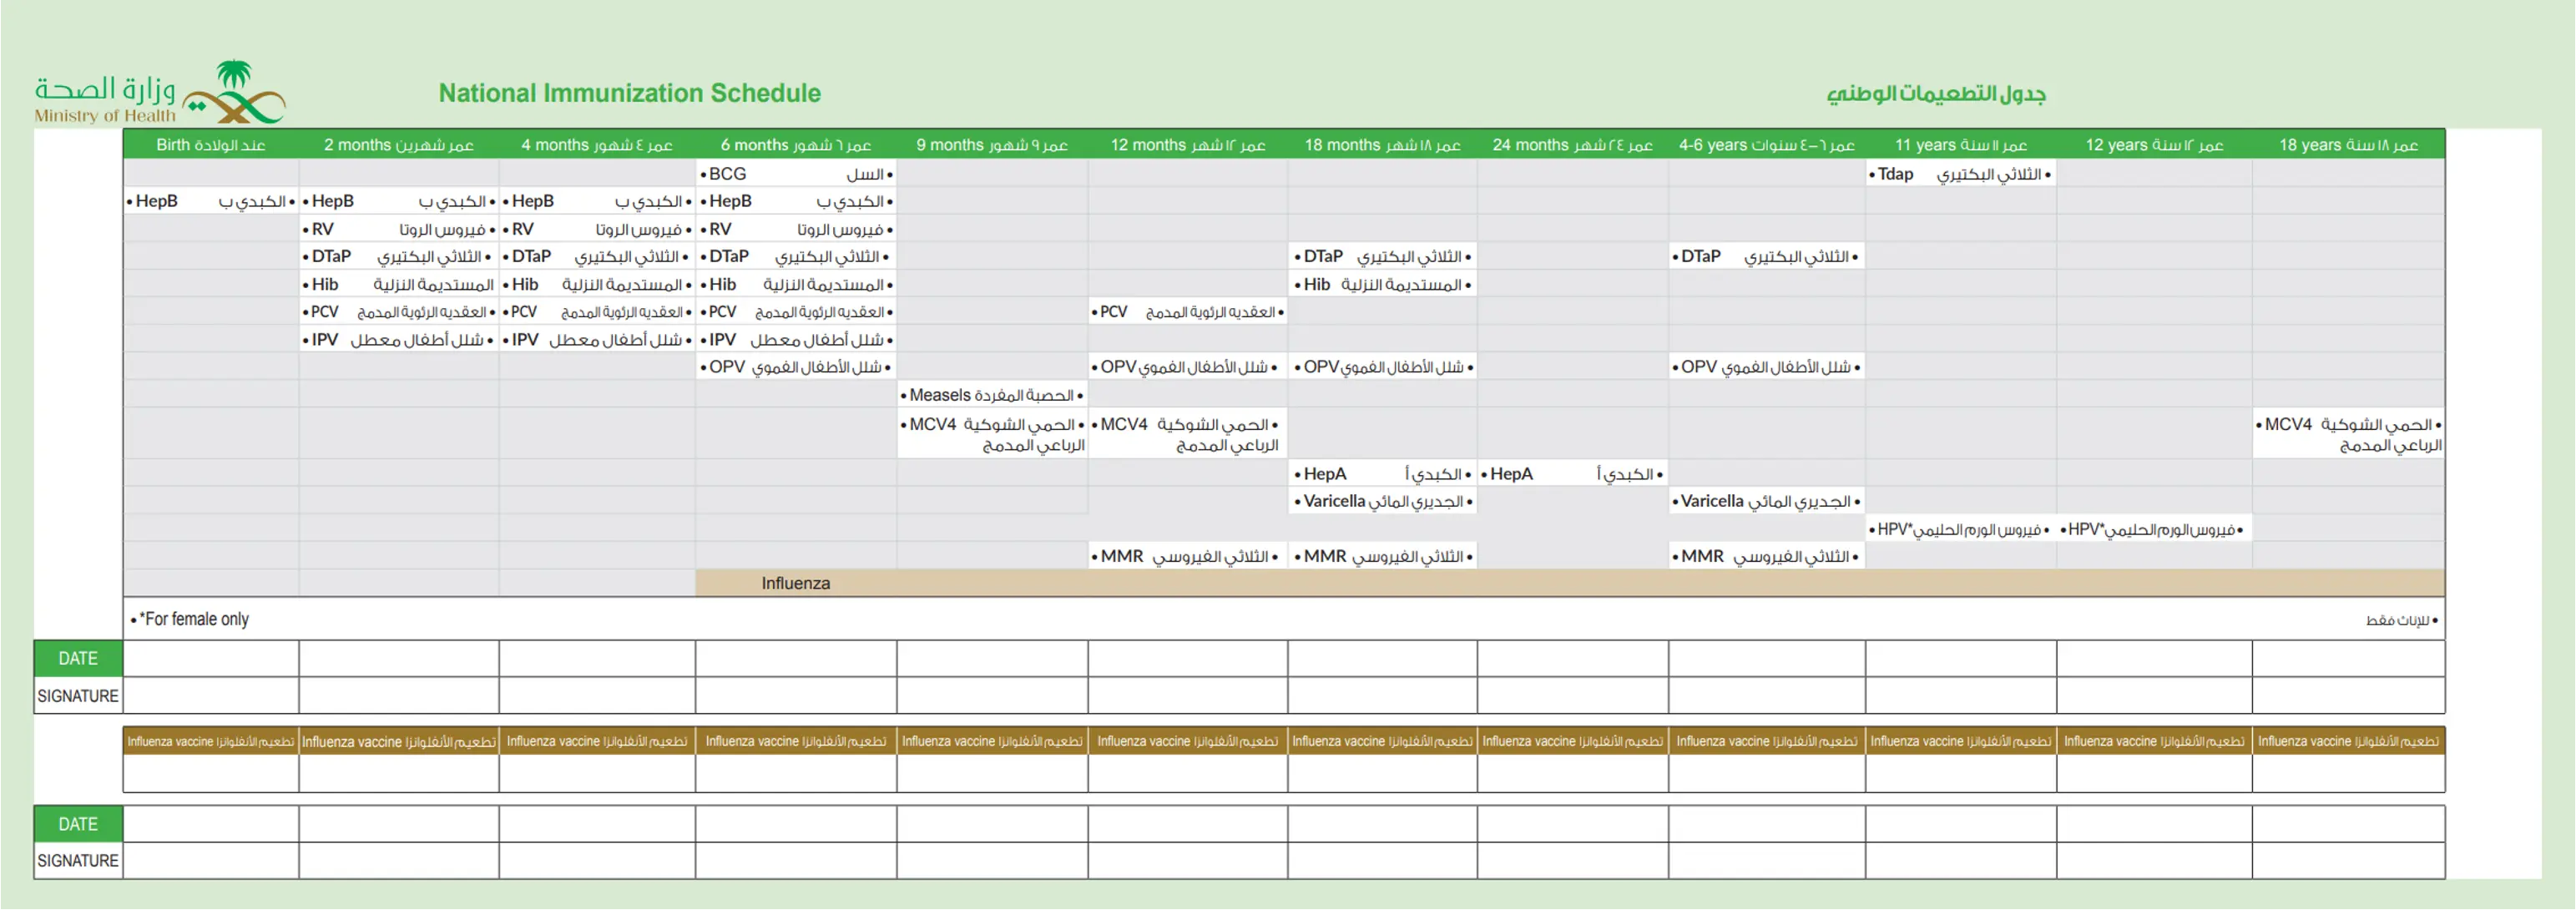This screenshot has width=2576, height=910.
Task: Select the 18 years column header
Action: (x=2347, y=145)
